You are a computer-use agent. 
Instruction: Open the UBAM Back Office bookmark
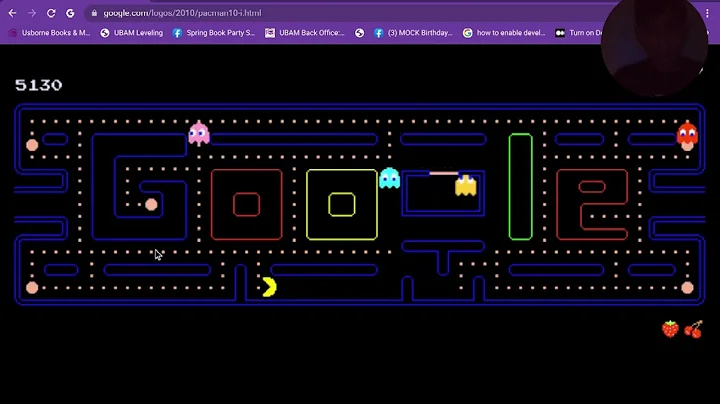305,33
